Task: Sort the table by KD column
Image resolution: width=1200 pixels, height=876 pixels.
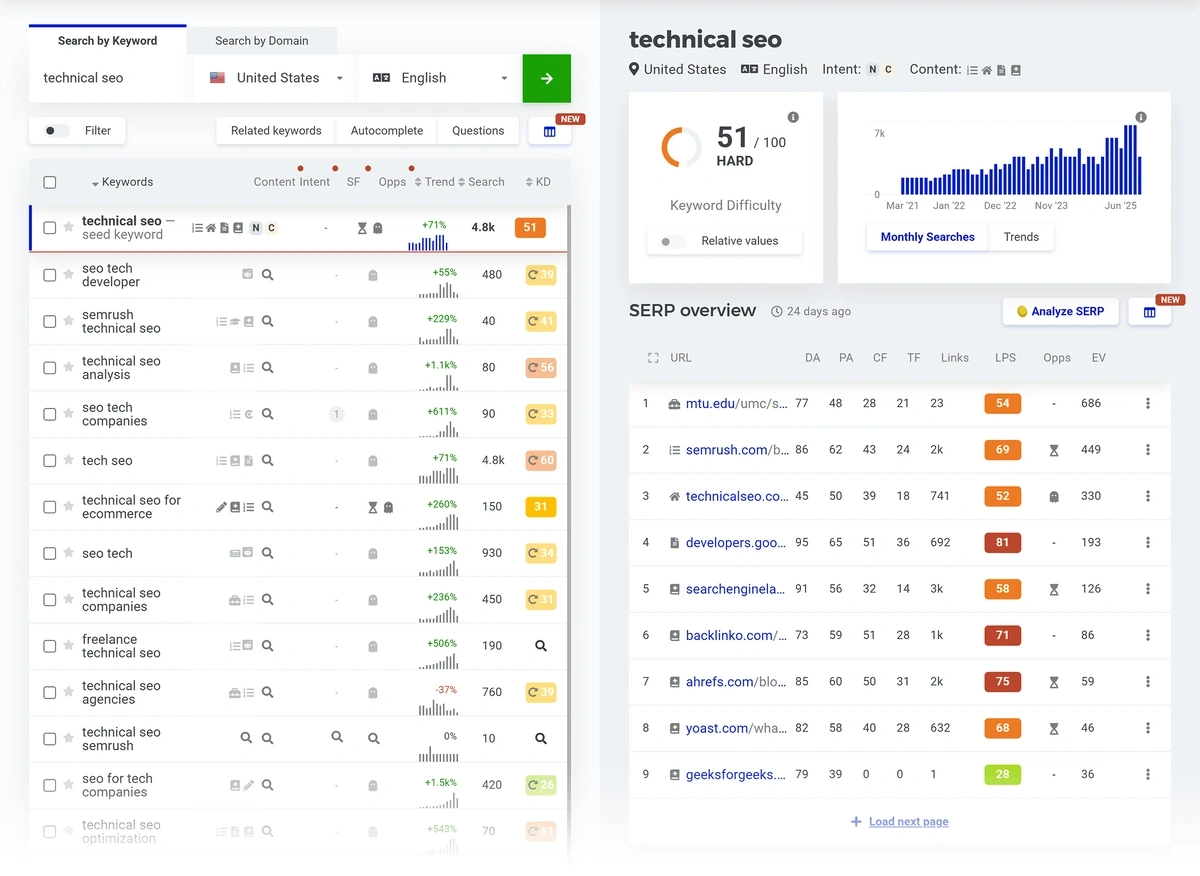Action: click(x=538, y=182)
